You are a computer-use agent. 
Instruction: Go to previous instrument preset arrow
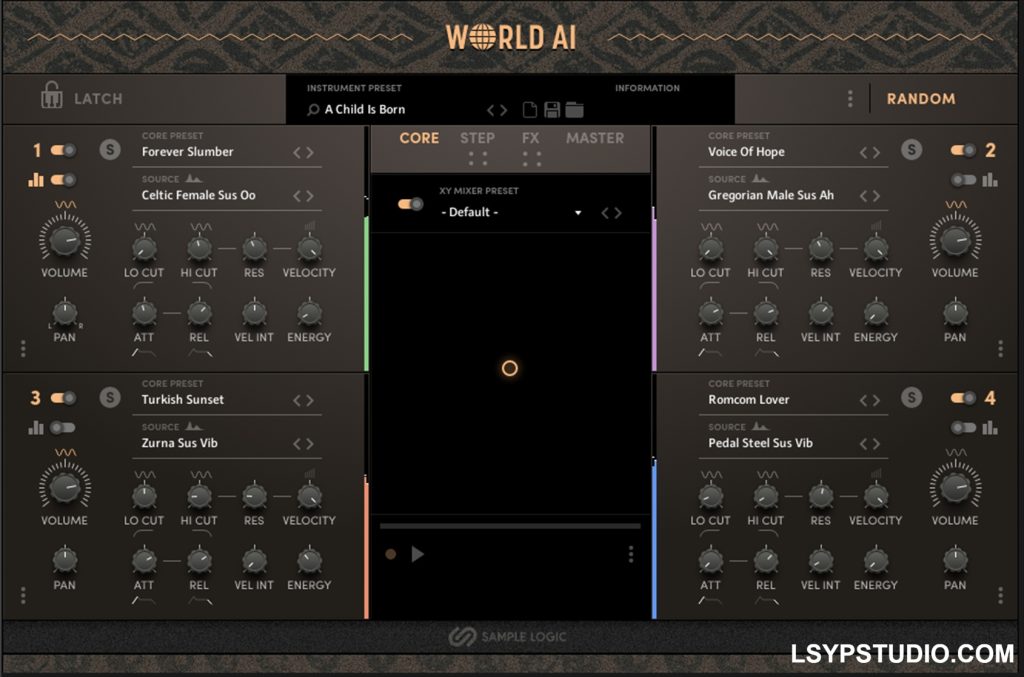491,110
